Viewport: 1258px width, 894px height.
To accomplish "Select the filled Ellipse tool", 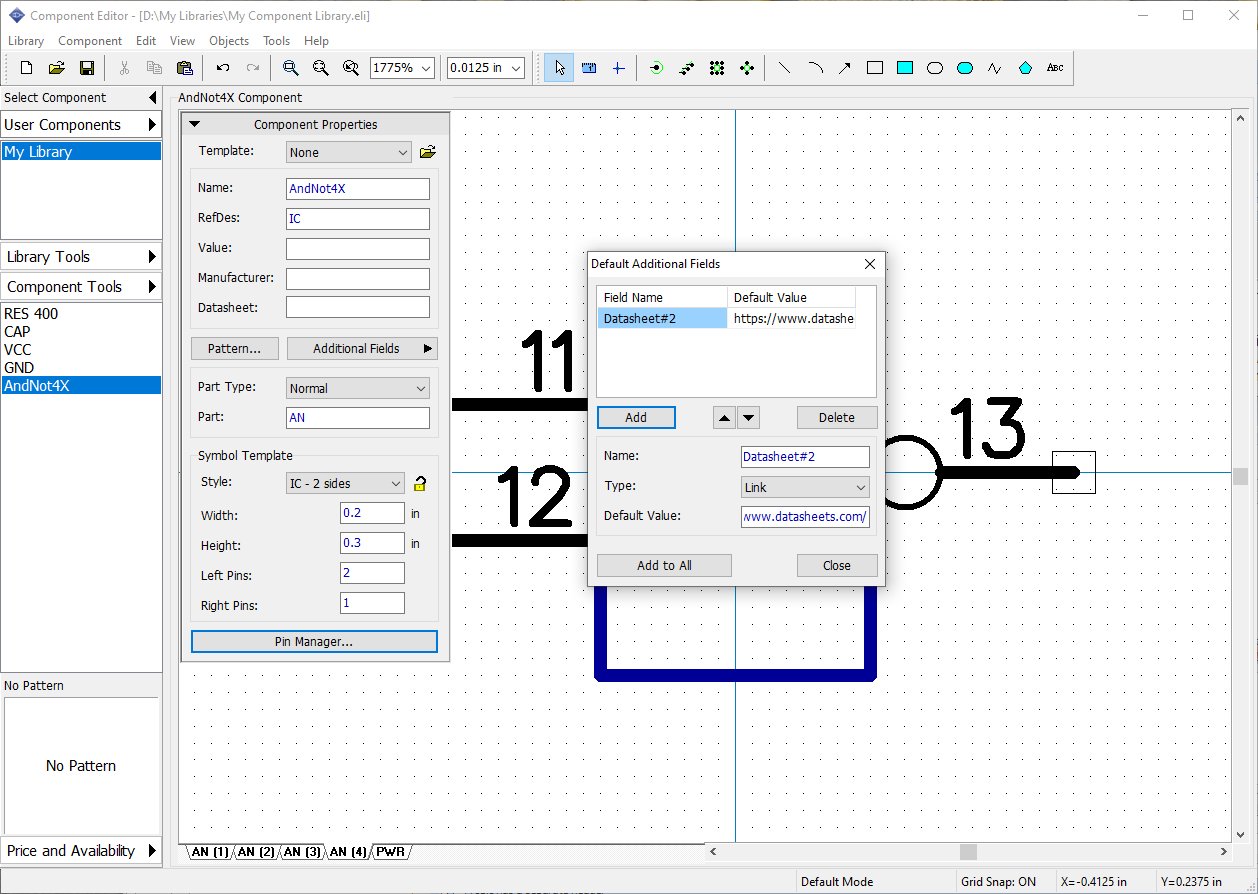I will pos(965,68).
